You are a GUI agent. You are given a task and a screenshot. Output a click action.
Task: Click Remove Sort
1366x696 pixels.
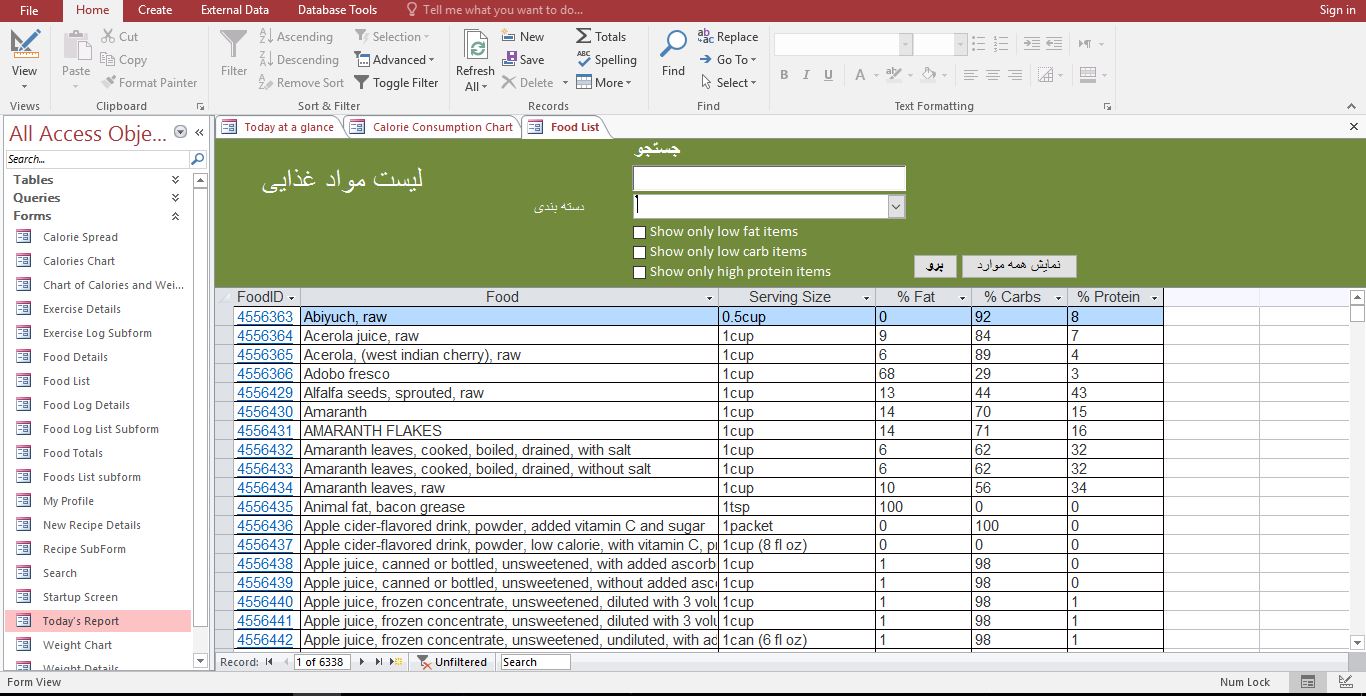click(x=301, y=83)
